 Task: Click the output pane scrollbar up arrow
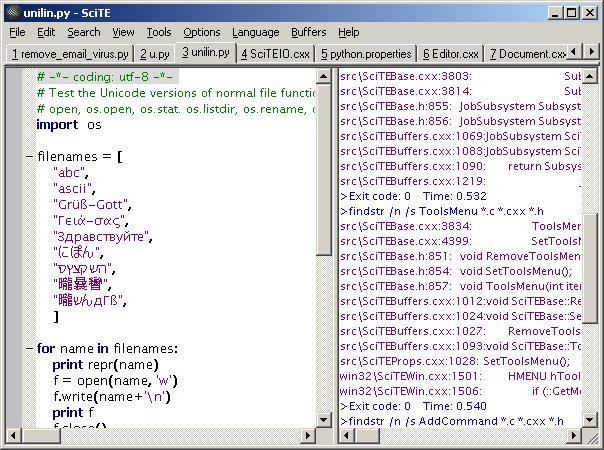point(589,76)
